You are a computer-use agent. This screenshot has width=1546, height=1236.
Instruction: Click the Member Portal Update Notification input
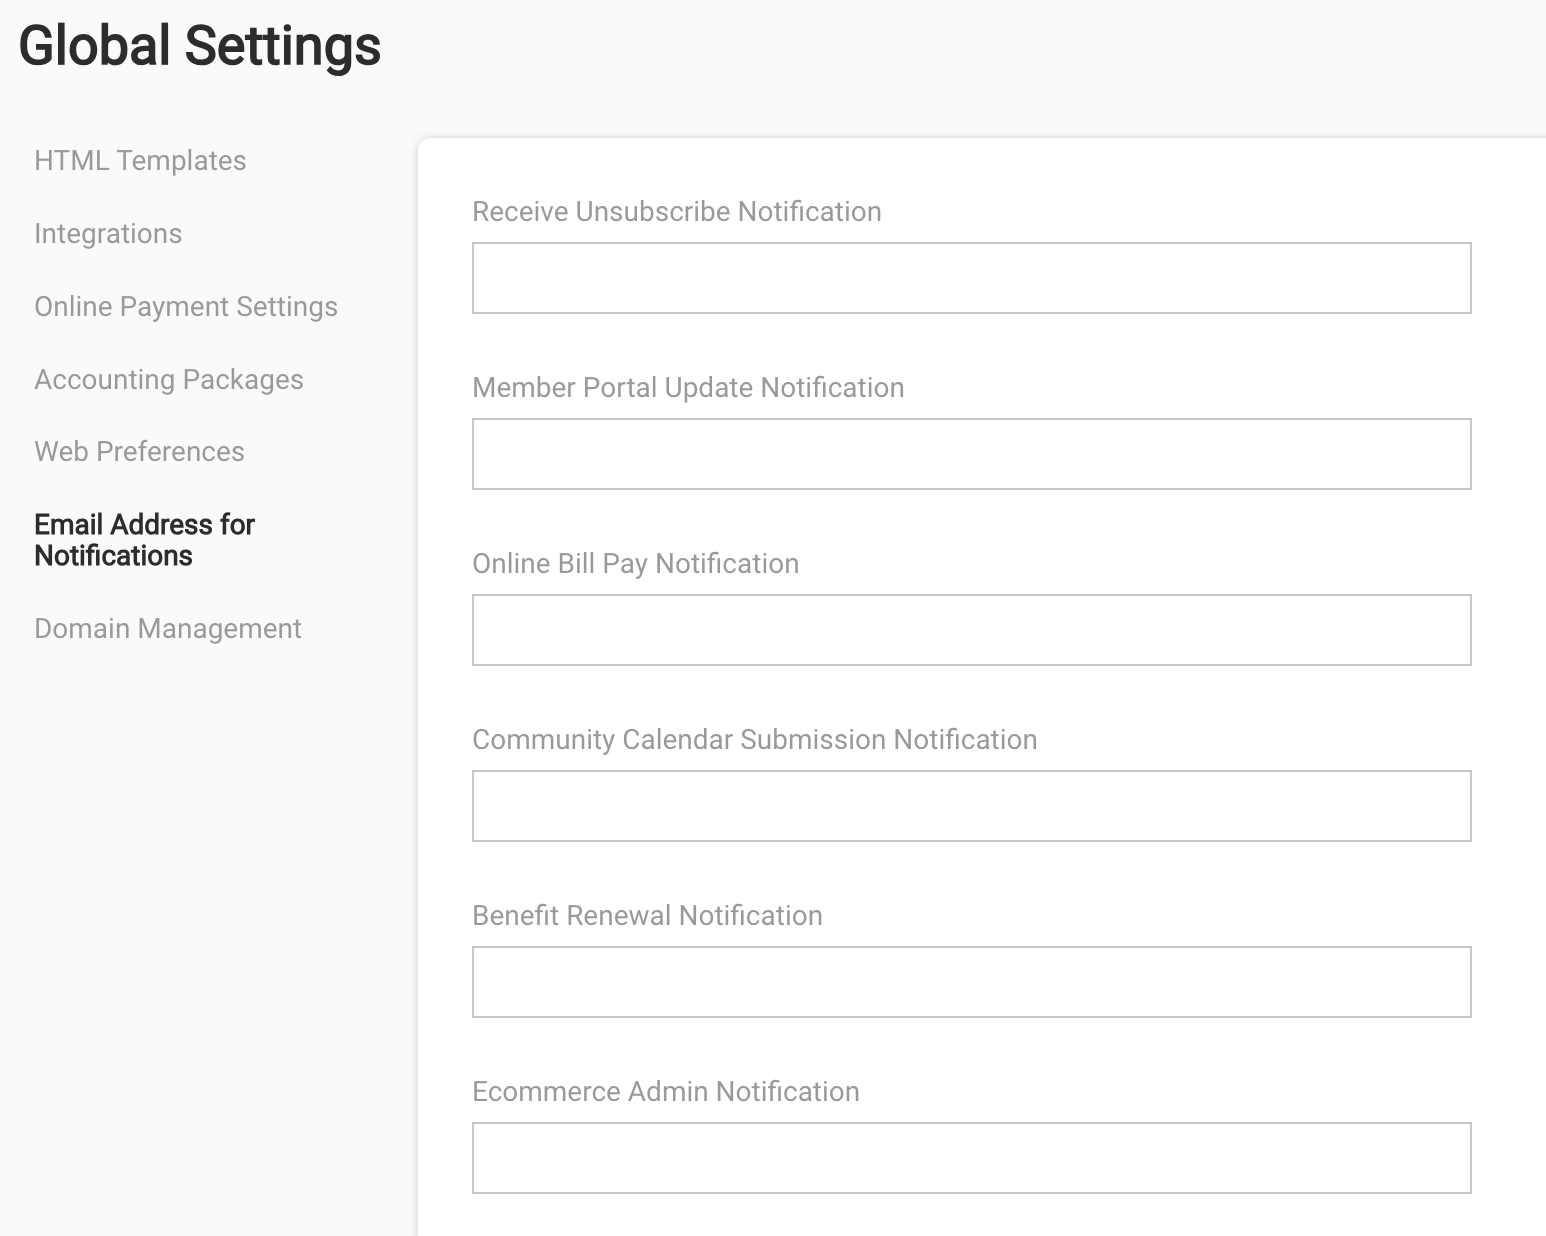[972, 454]
